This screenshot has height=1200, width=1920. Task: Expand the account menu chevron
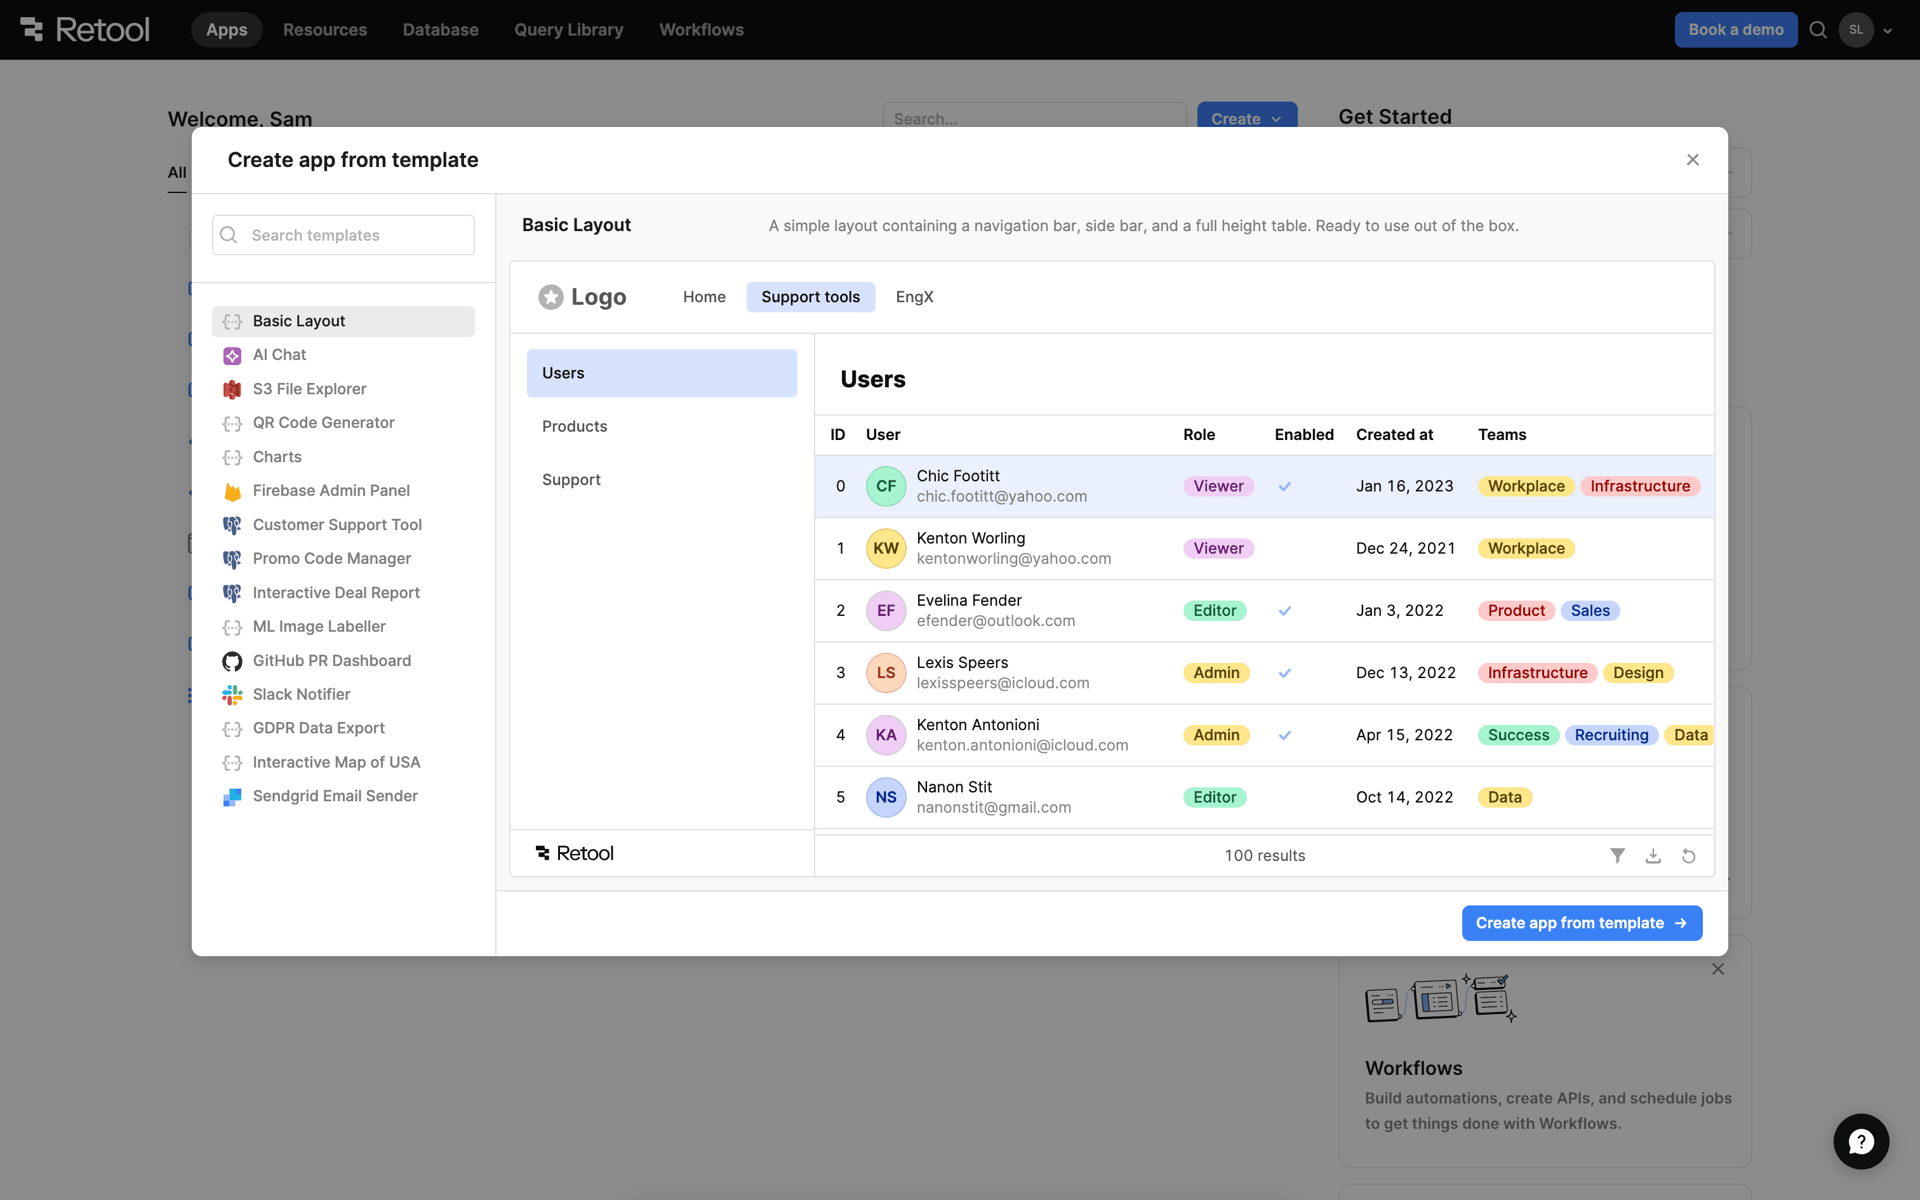[1888, 31]
